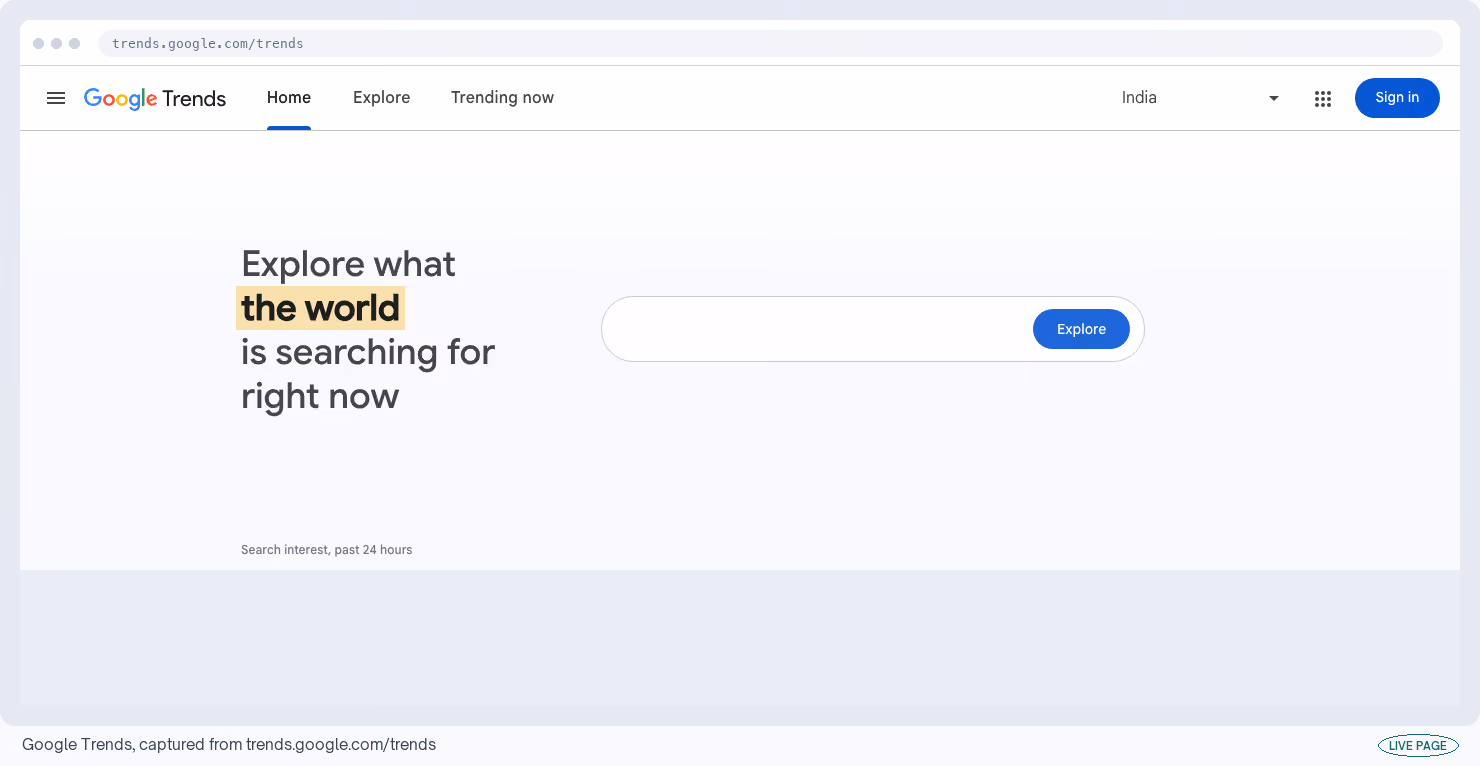
Task: Click the "is searching for" heading line
Action: 368,352
